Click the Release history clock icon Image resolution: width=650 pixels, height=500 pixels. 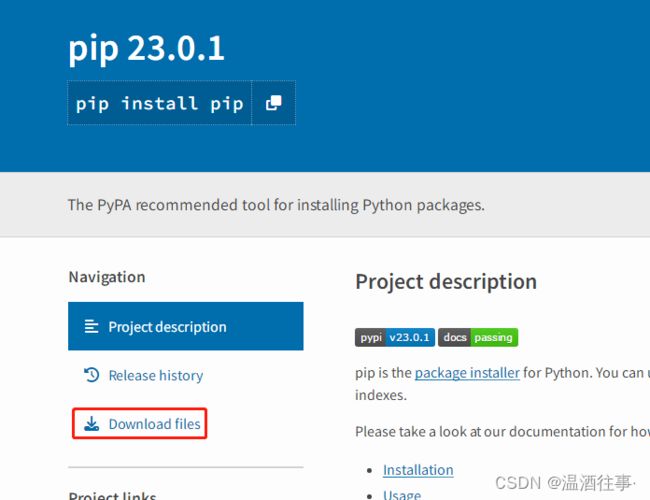91,375
